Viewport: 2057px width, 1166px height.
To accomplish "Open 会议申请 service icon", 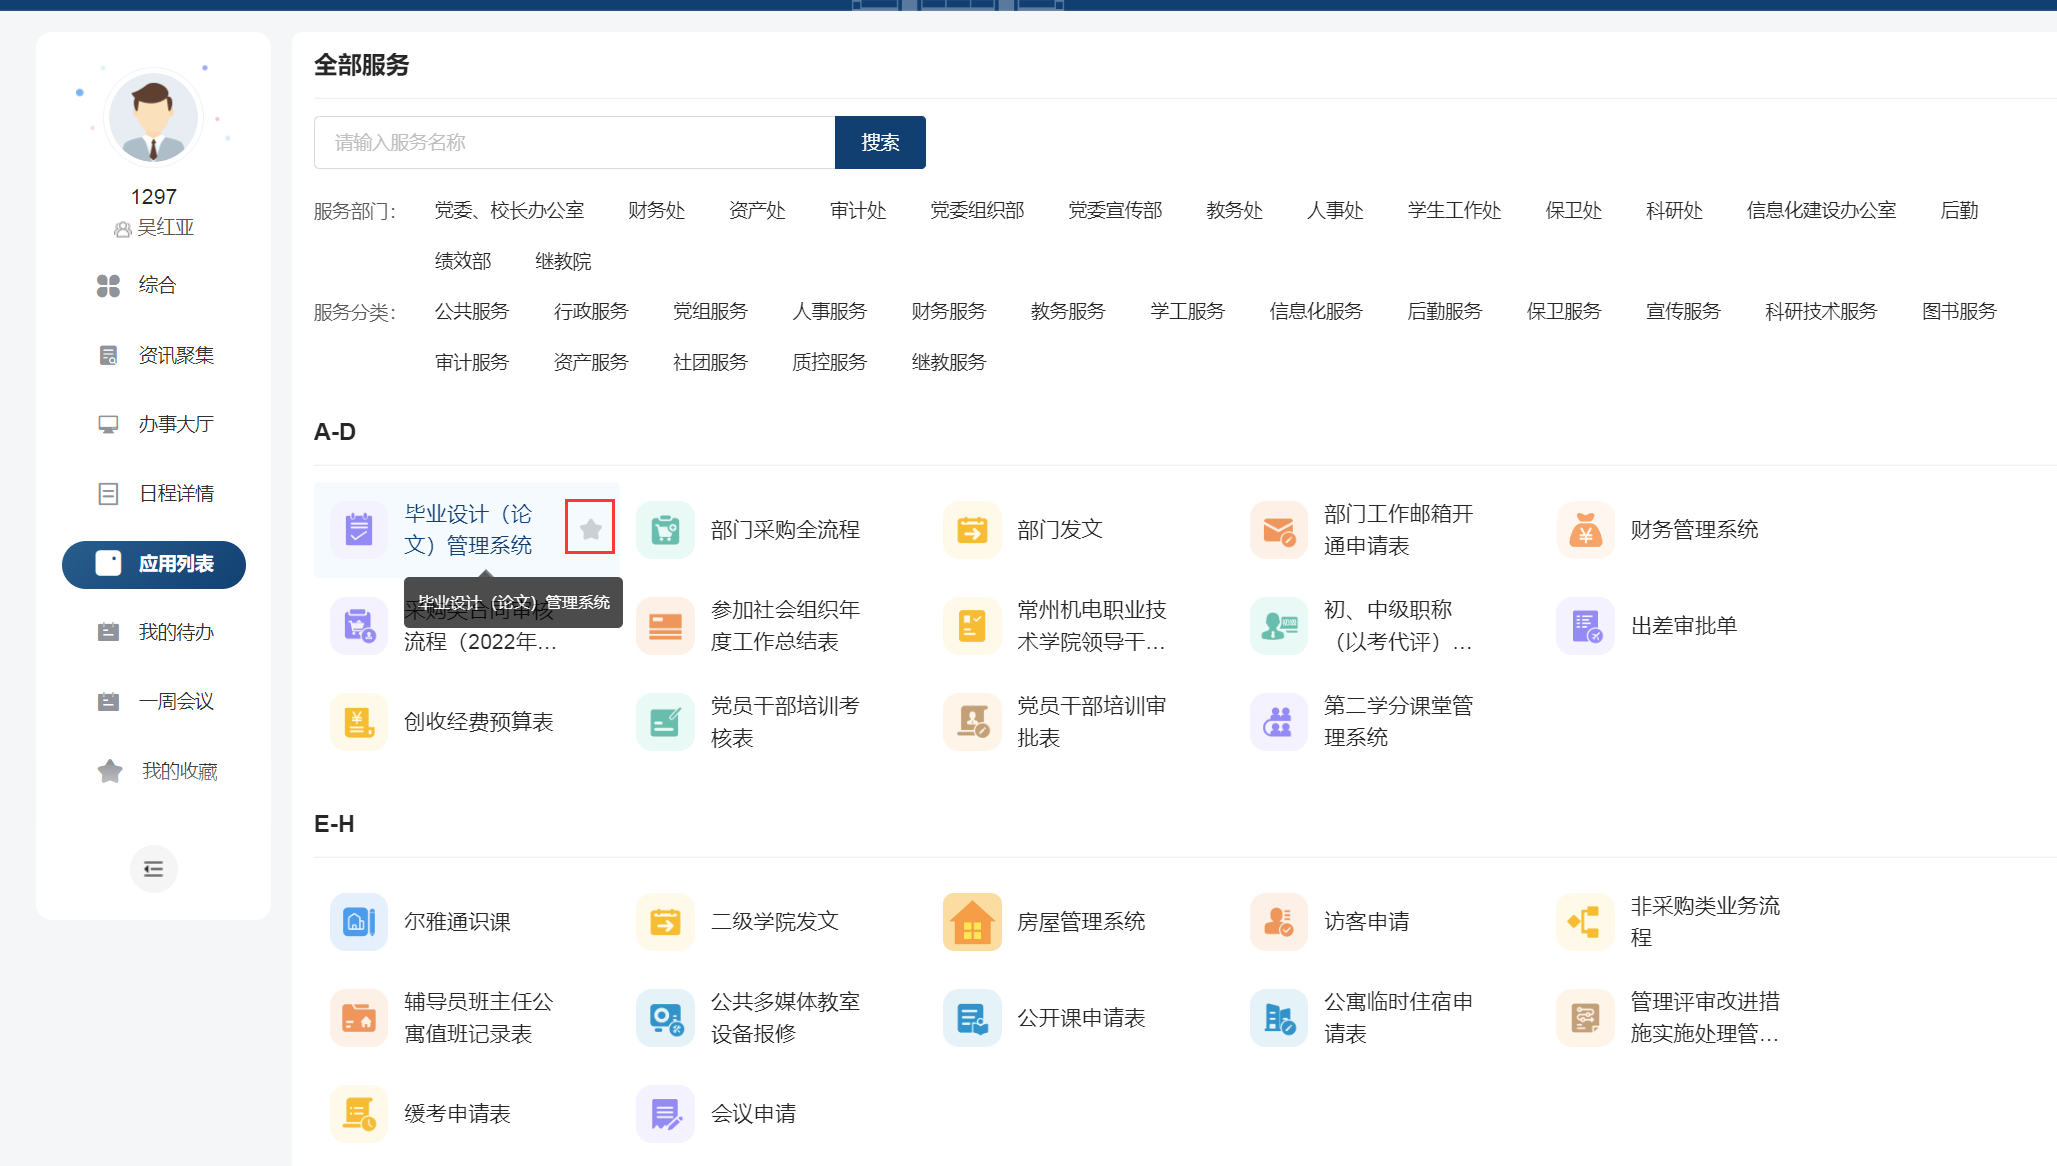I will pyautogui.click(x=665, y=1113).
